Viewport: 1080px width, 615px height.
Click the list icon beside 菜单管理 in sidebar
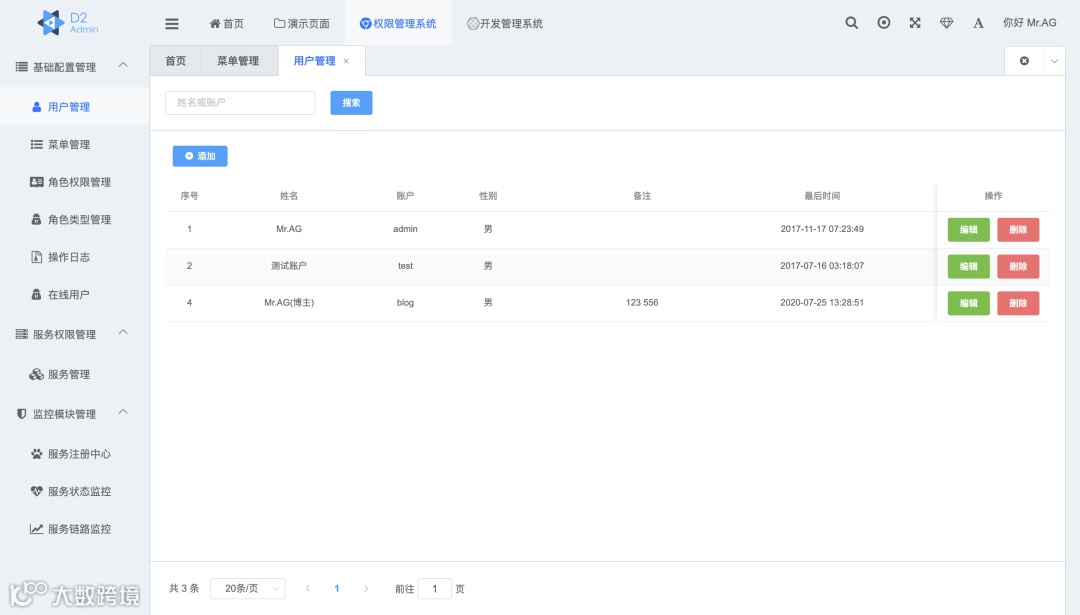(37, 144)
